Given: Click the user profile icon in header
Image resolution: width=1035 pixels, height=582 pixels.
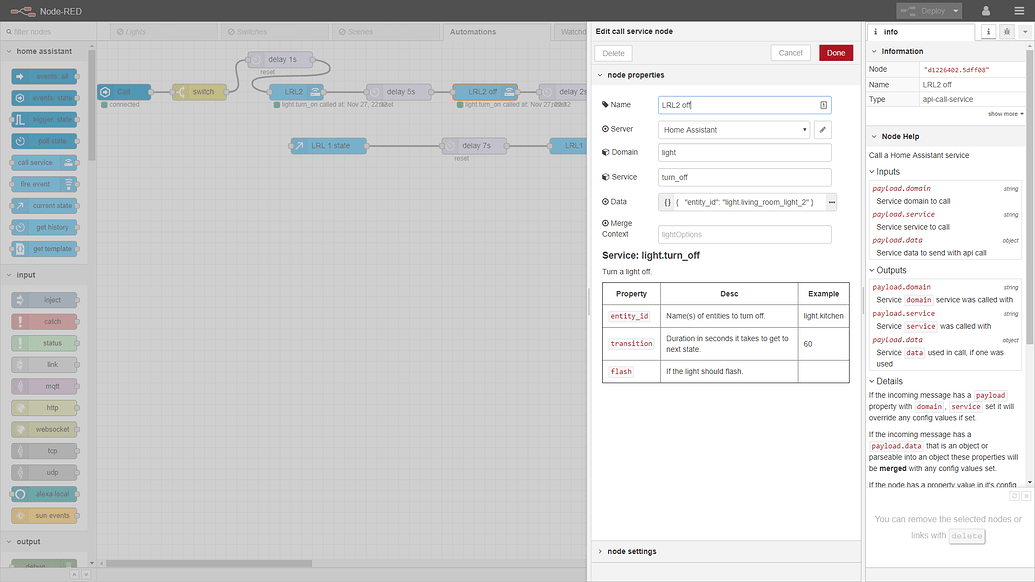Looking at the screenshot, I should click(987, 11).
